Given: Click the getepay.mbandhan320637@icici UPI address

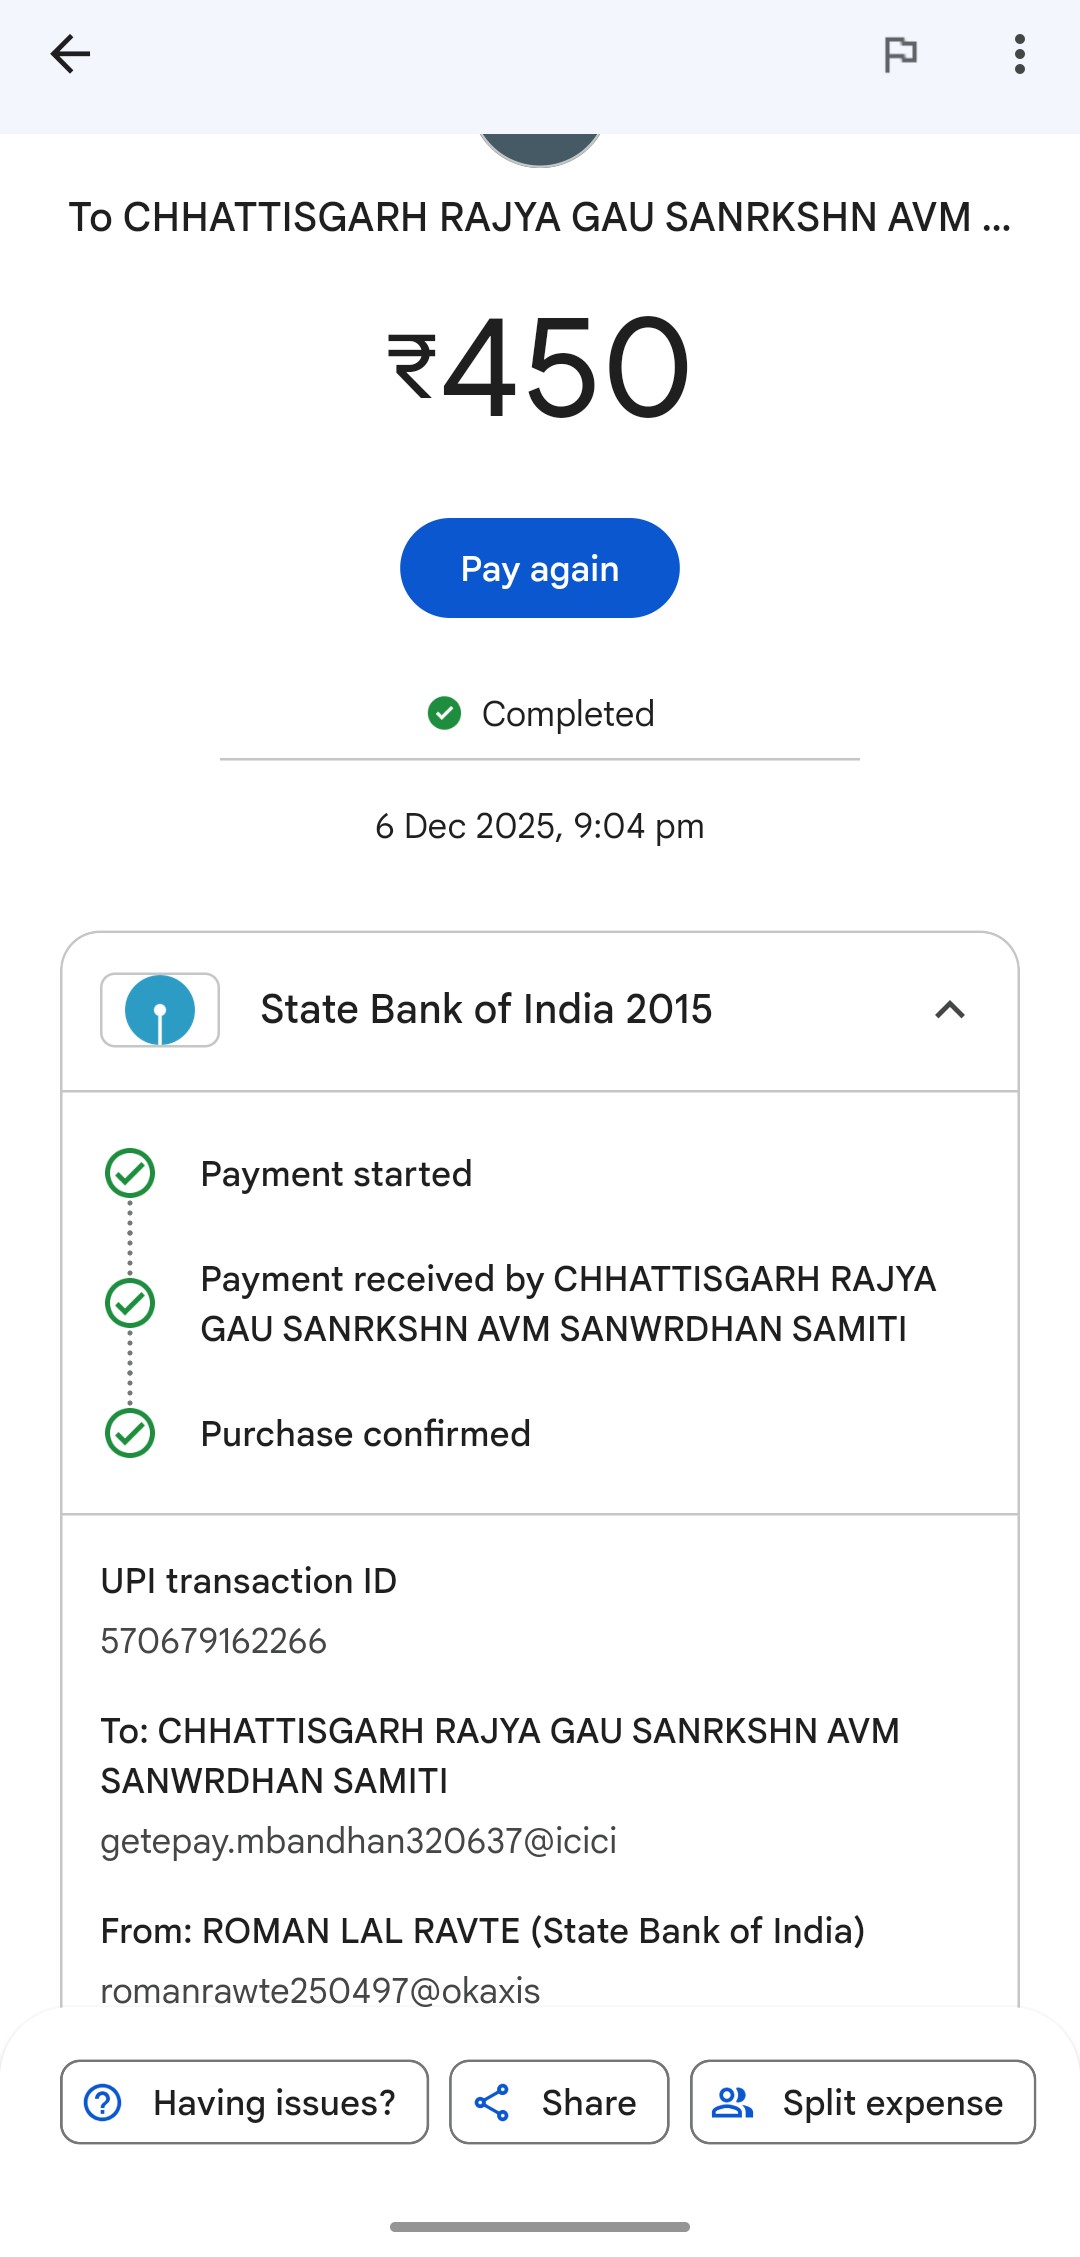Looking at the screenshot, I should point(358,1841).
